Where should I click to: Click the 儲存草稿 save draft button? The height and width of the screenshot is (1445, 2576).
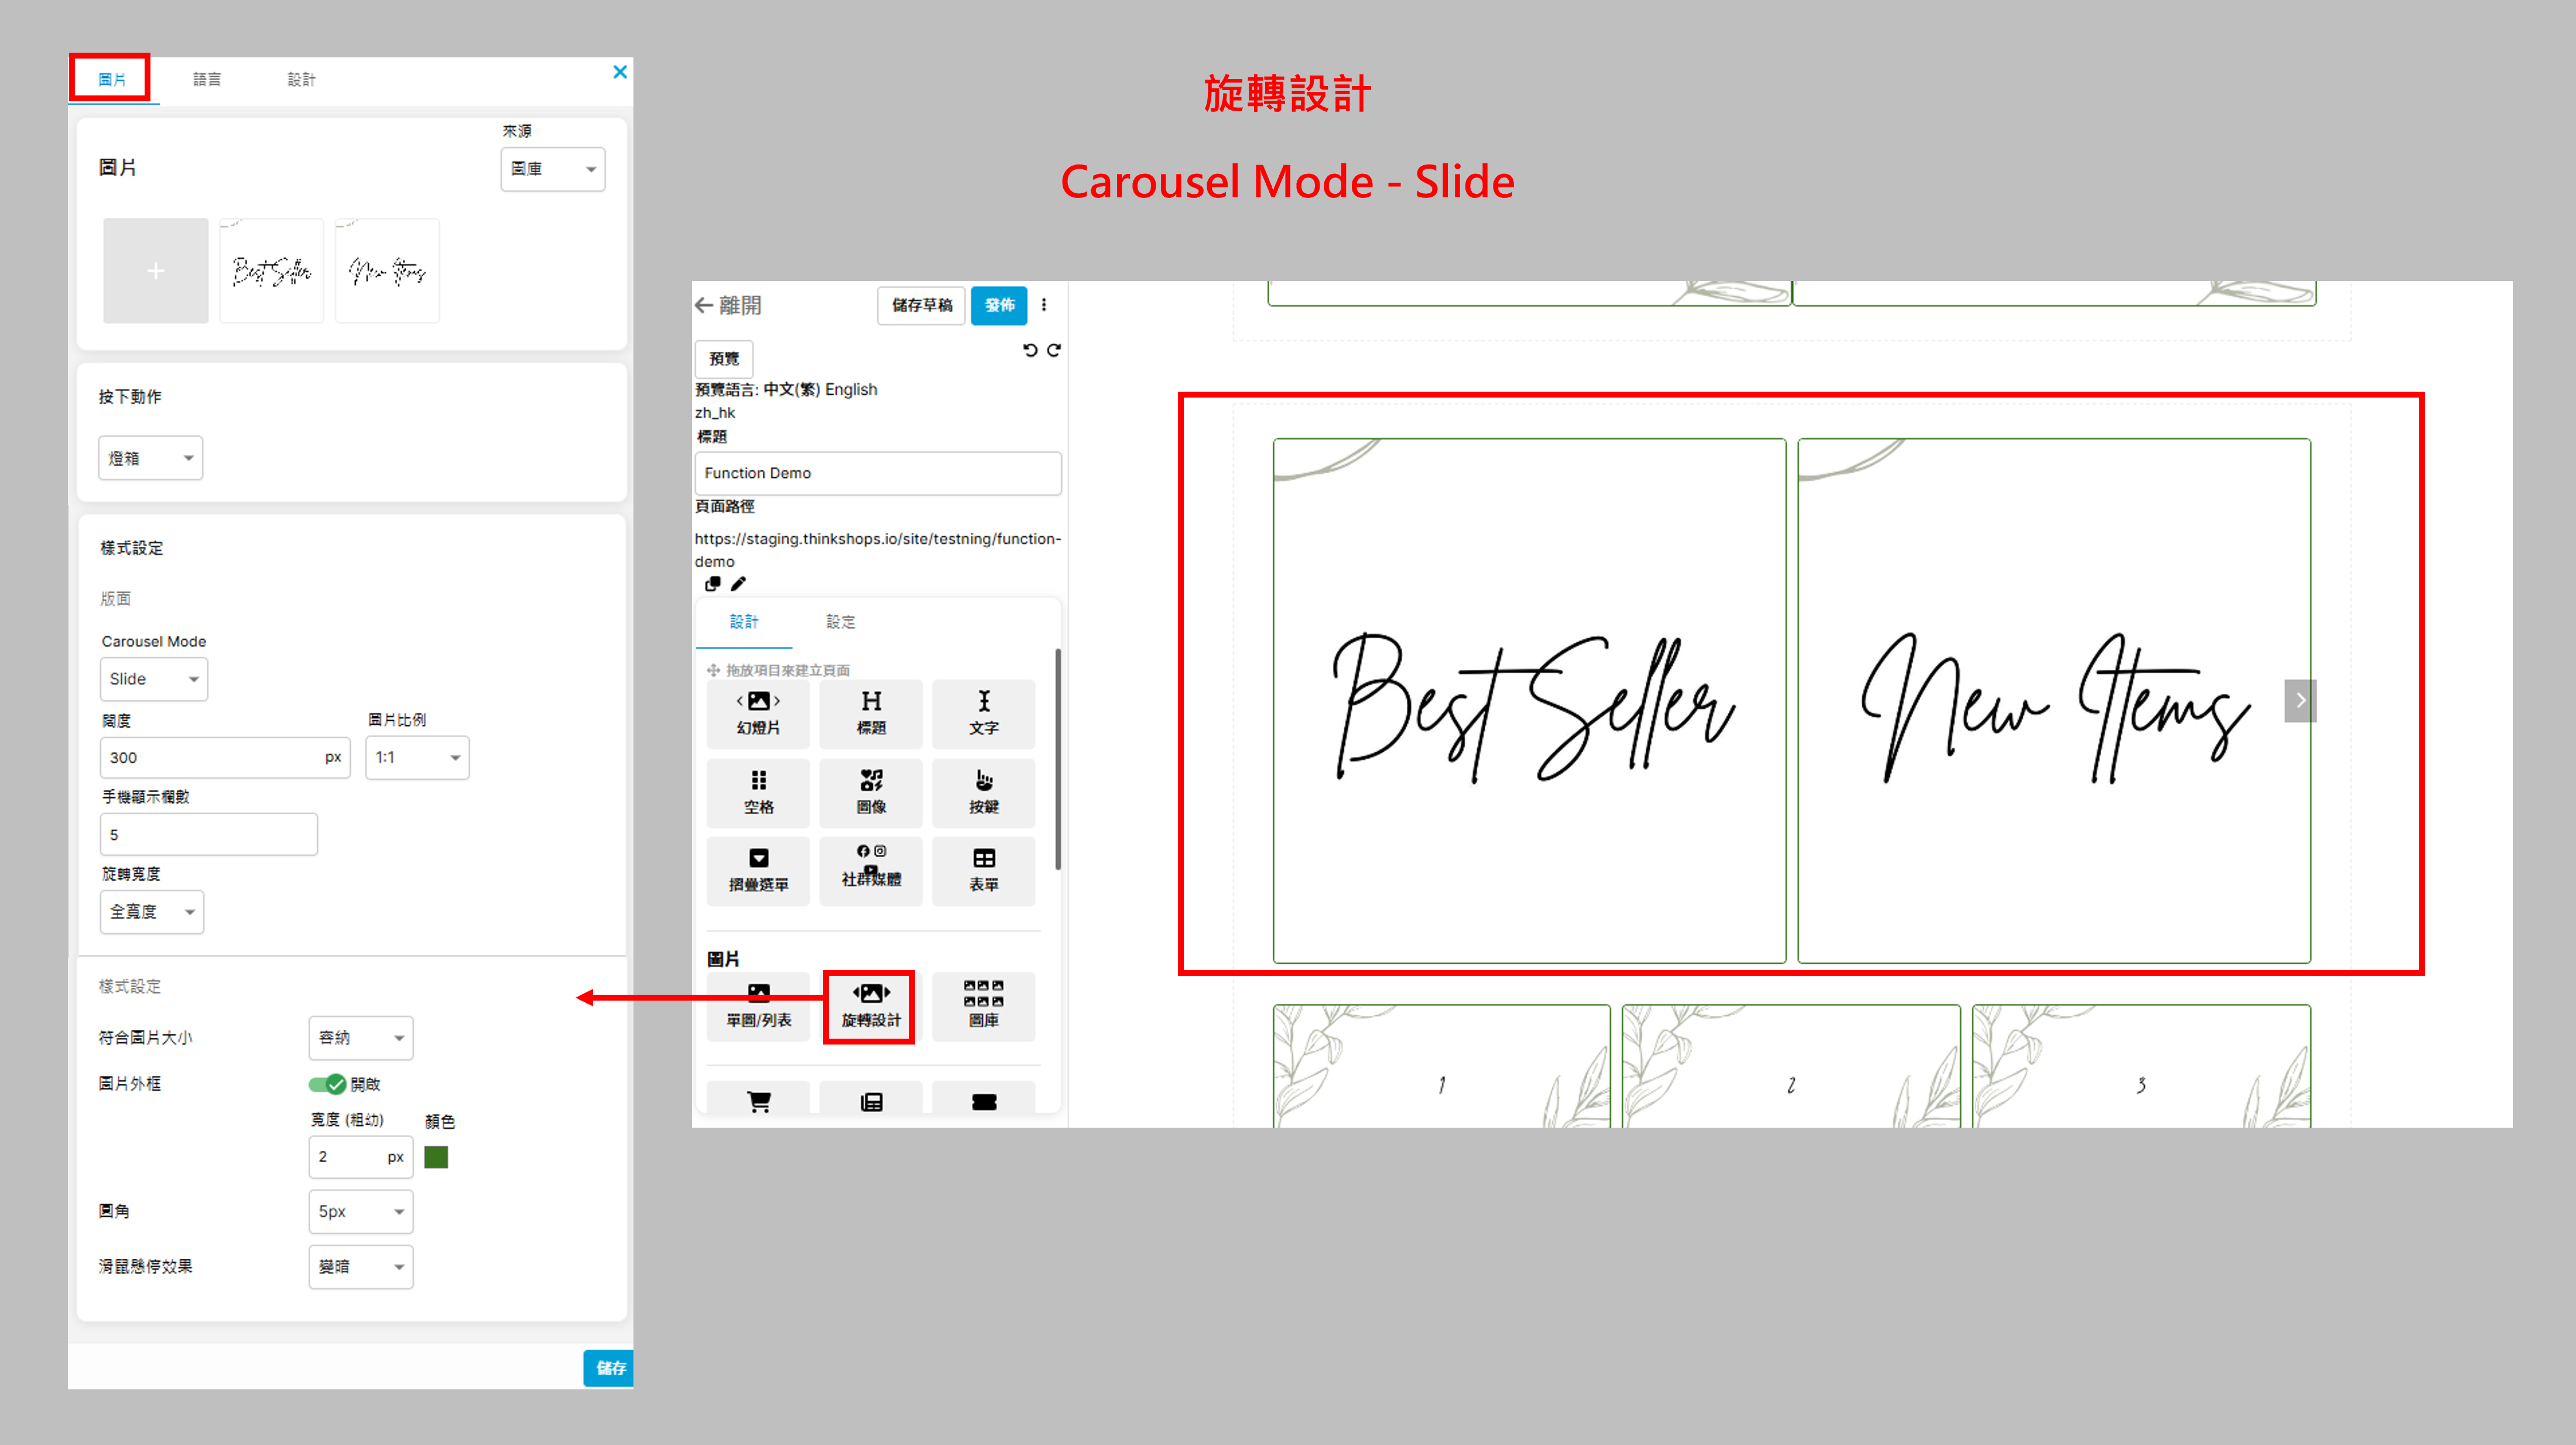coord(921,305)
